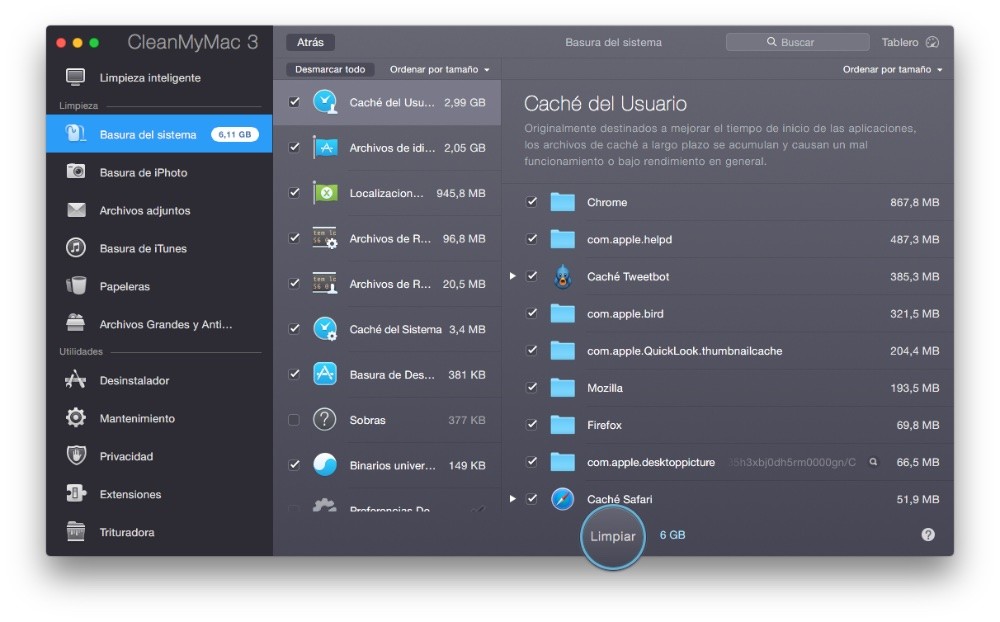The width and height of the screenshot is (1000, 622).
Task: Click the Binarios universales icon
Action: [x=325, y=464]
